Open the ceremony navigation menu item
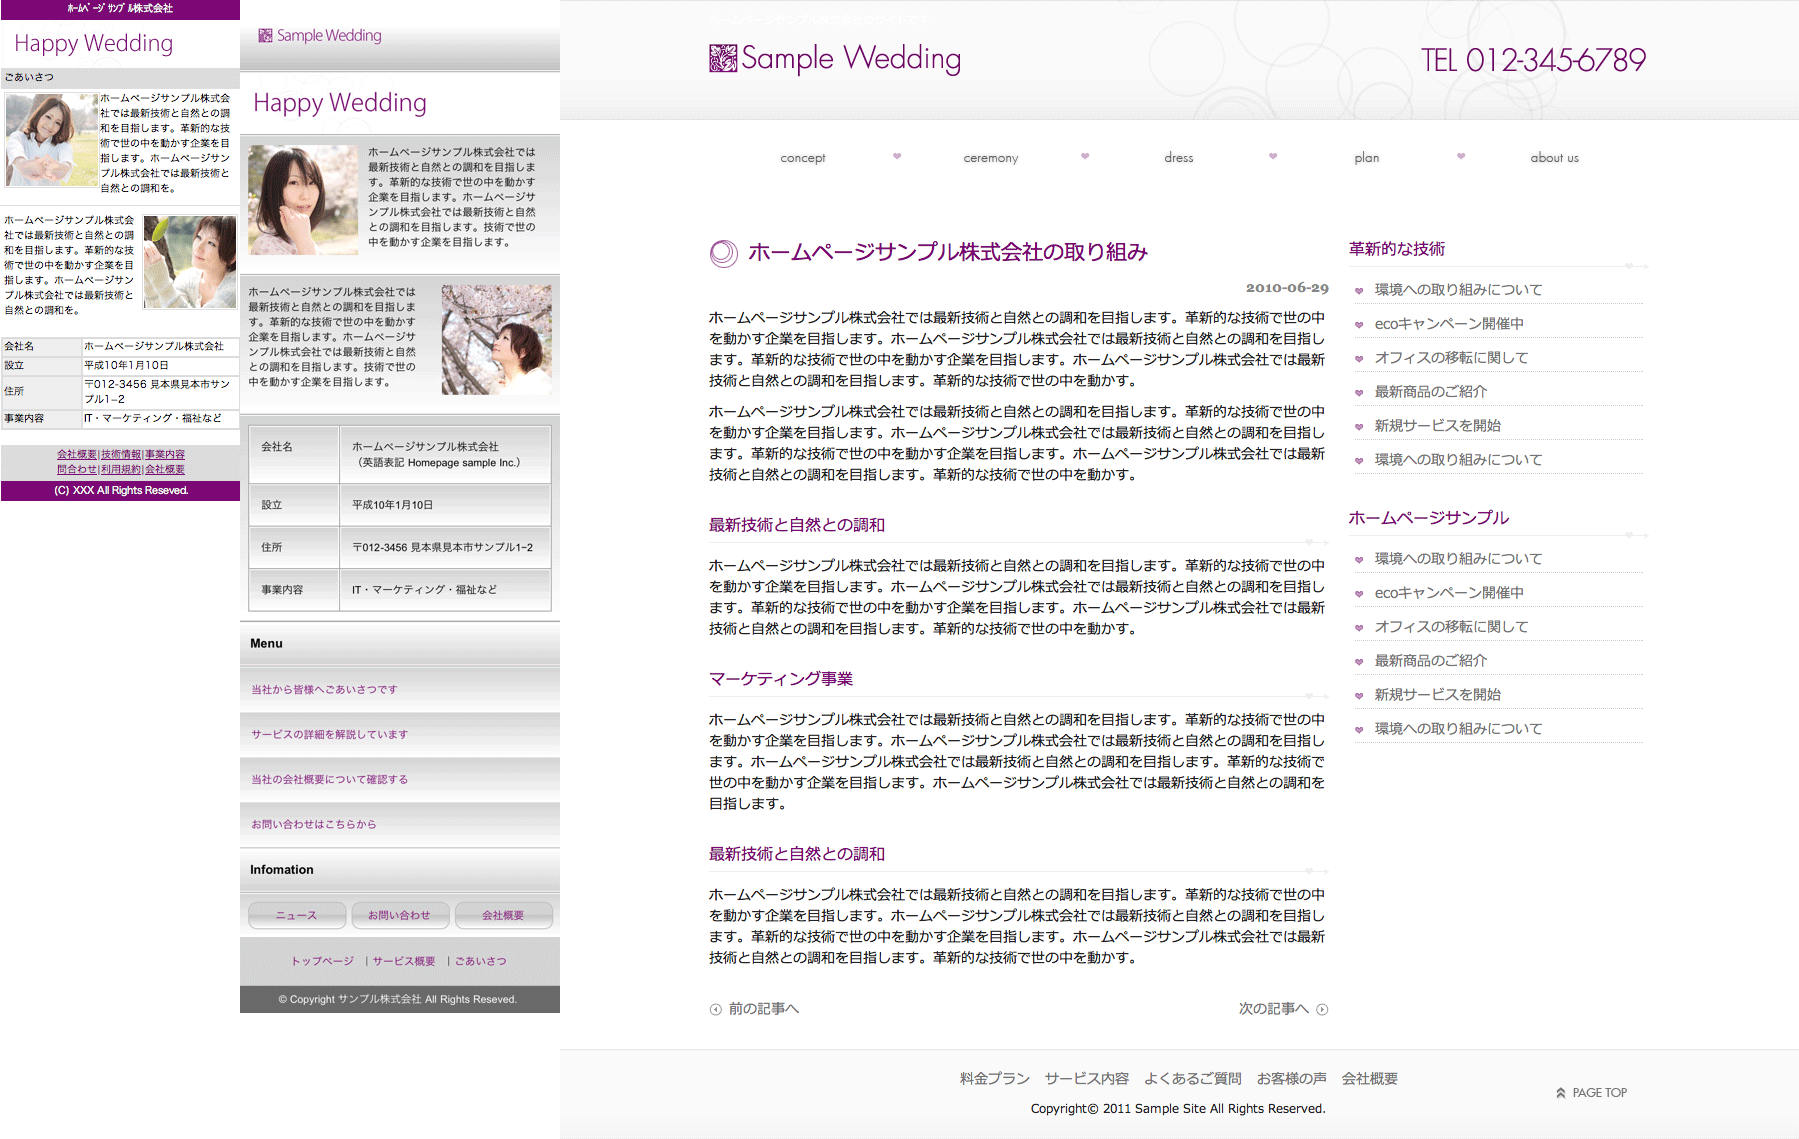The width and height of the screenshot is (1799, 1139). [990, 158]
